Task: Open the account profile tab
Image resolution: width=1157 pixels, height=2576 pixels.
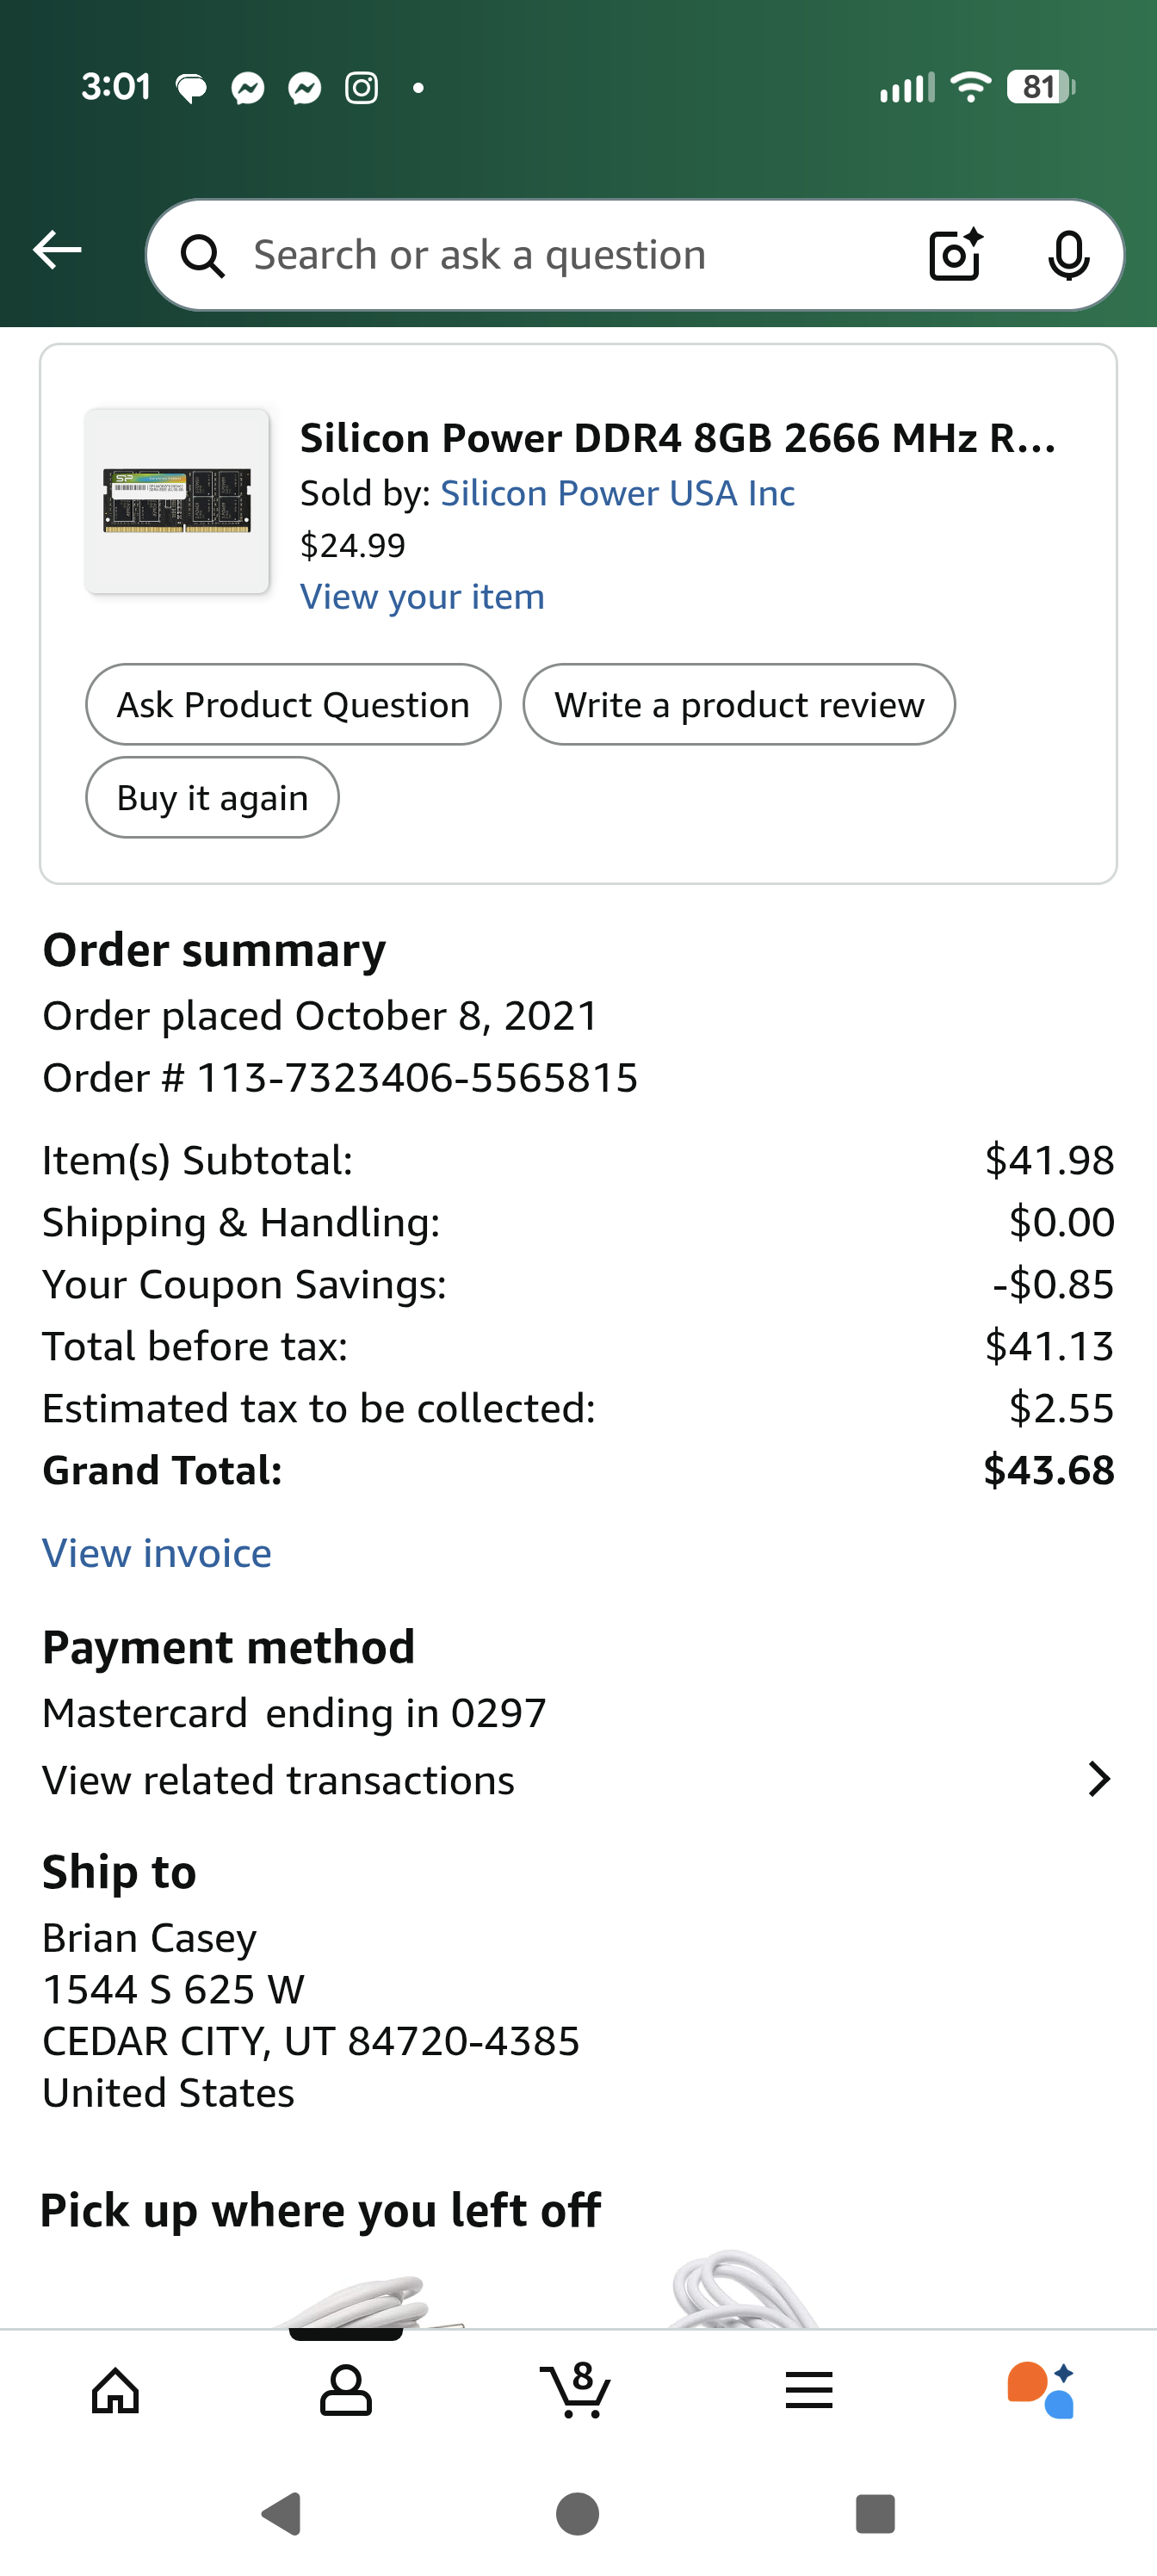Action: (346, 2390)
